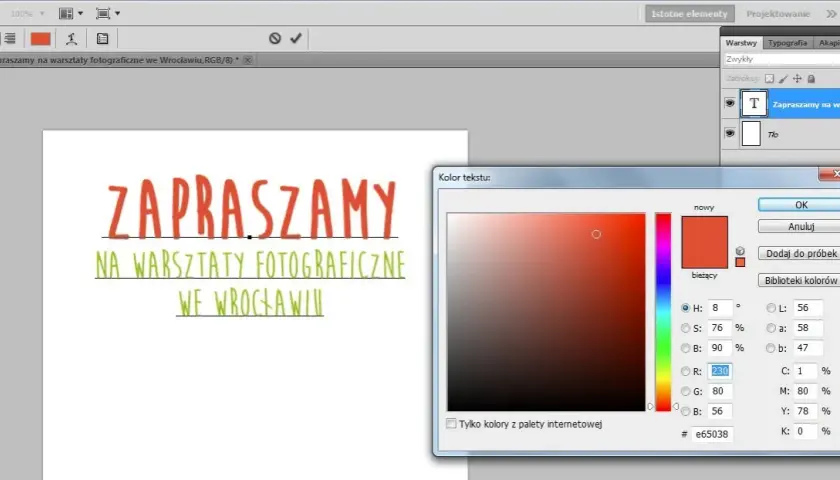Cancel current text edits with the no-entry icon
This screenshot has height=480, width=840.
coord(275,38)
